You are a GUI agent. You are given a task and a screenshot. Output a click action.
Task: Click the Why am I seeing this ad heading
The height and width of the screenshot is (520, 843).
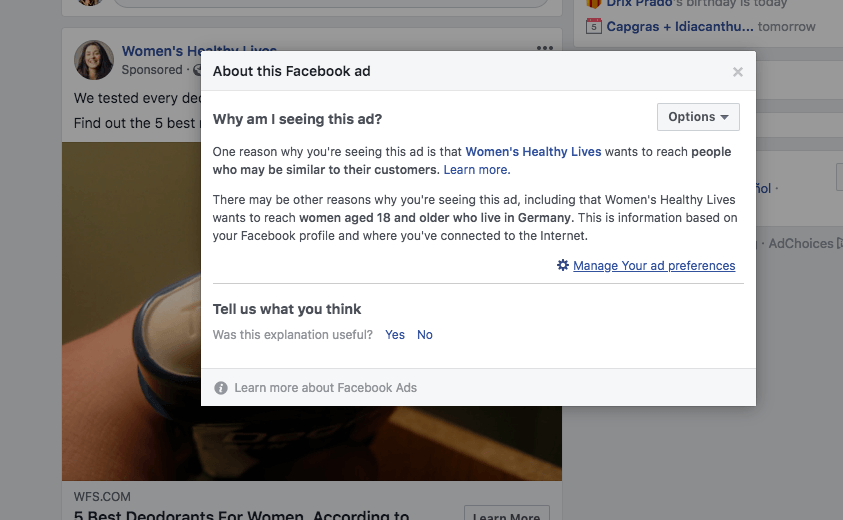click(297, 119)
